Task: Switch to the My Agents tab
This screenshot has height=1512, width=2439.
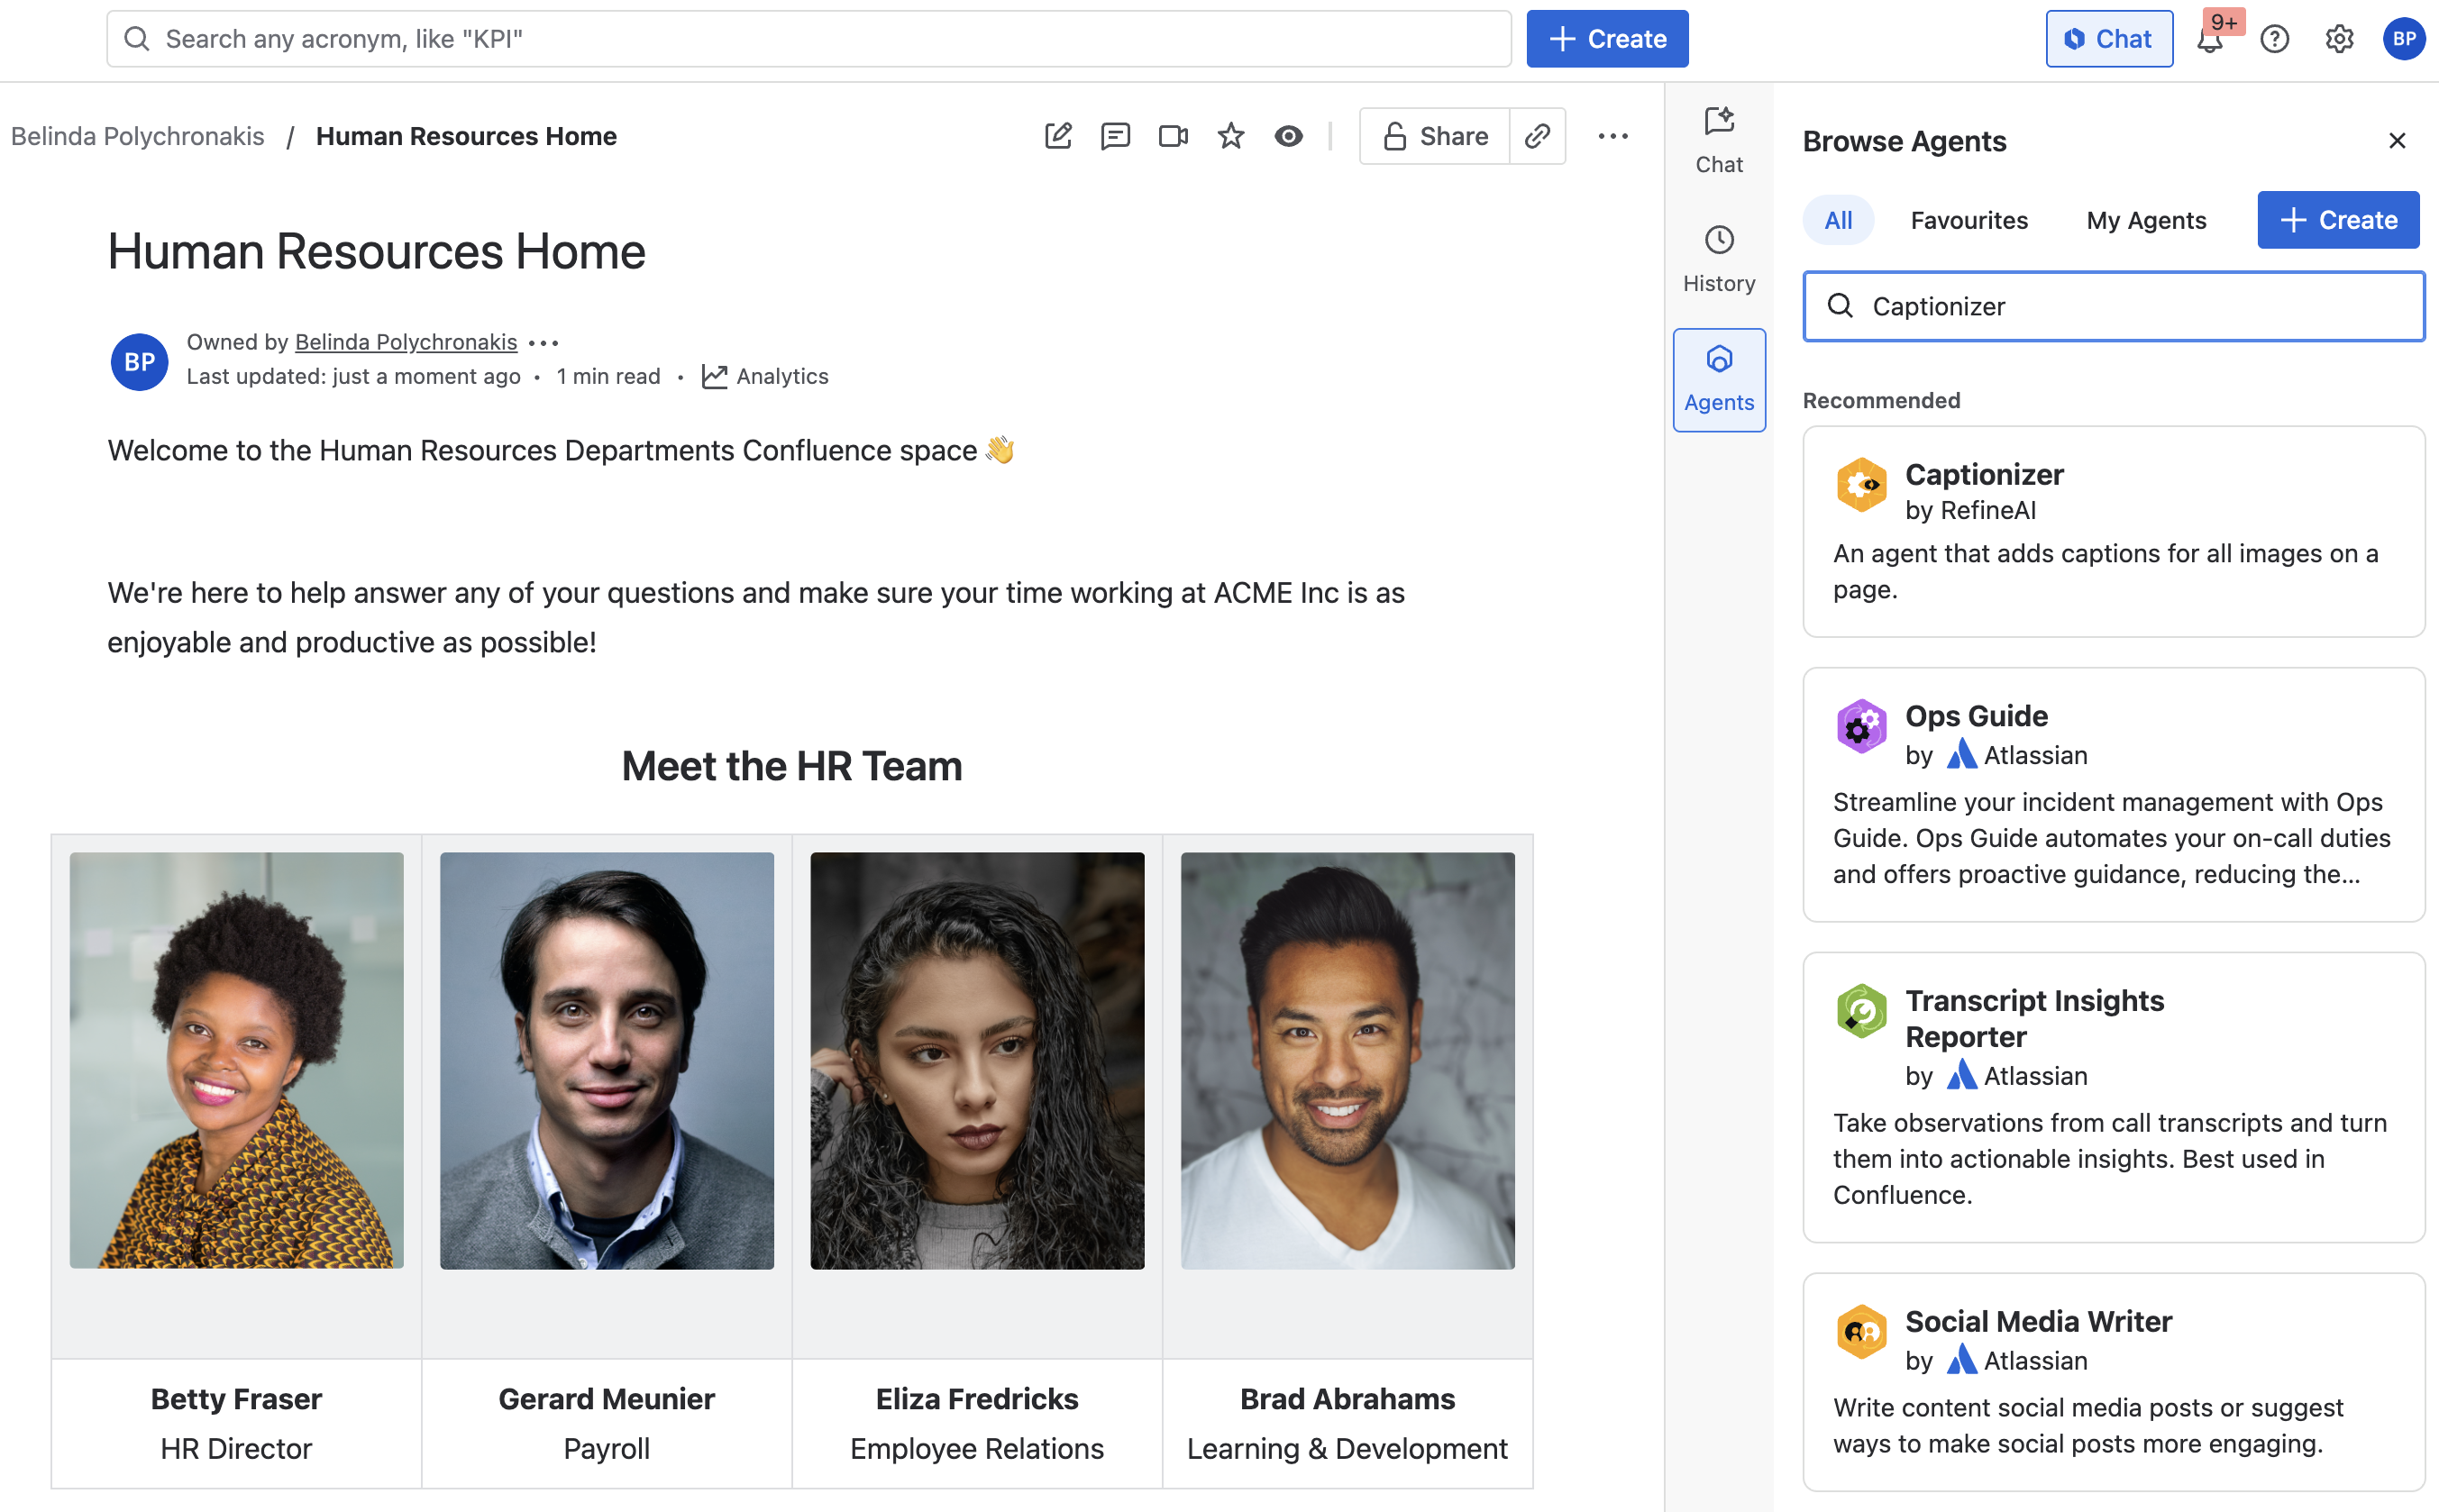Action: [2145, 220]
